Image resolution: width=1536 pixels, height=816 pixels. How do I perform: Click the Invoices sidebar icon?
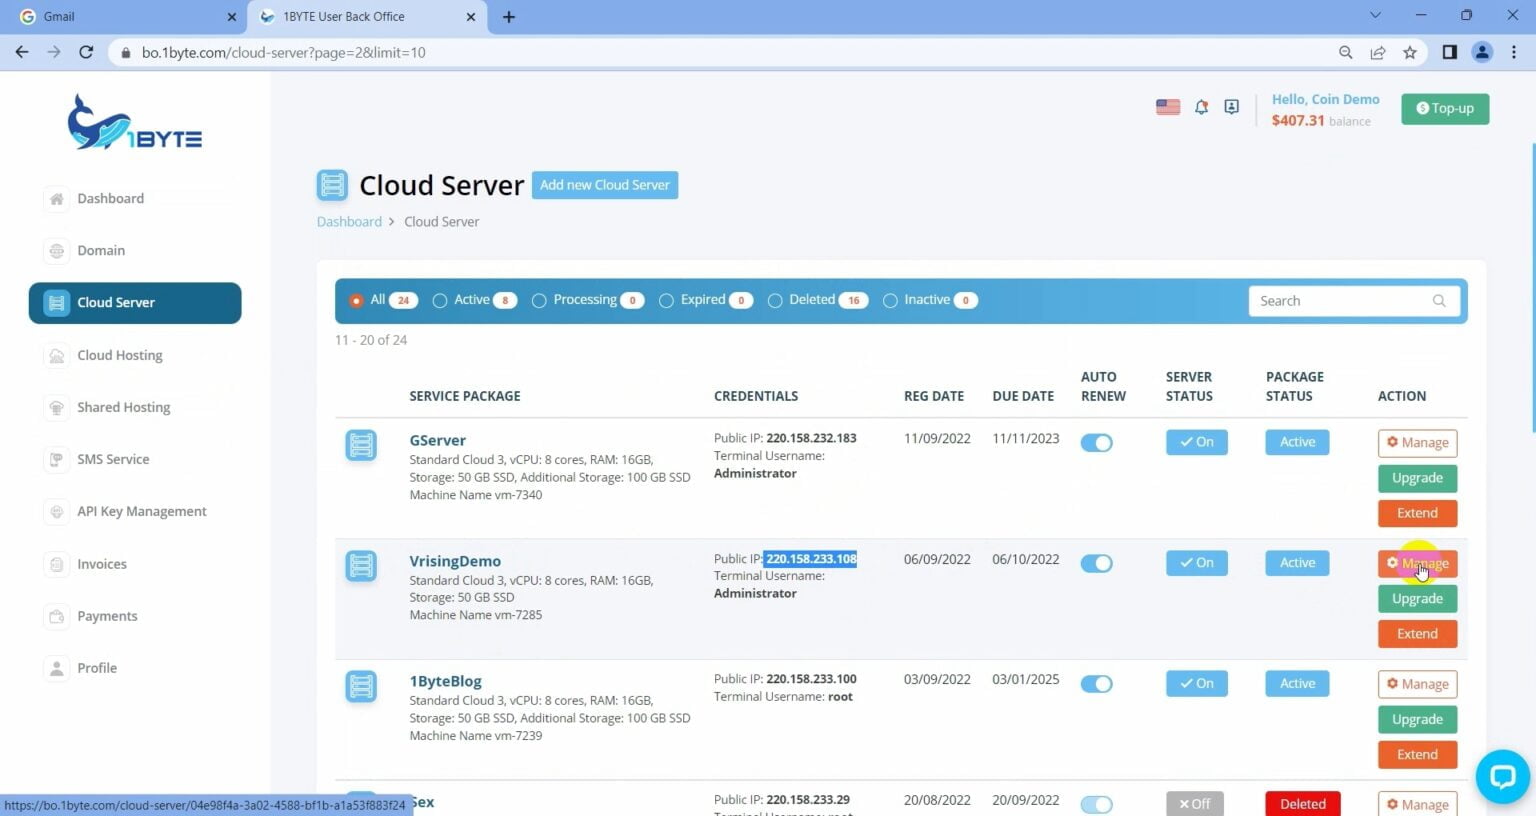point(57,564)
